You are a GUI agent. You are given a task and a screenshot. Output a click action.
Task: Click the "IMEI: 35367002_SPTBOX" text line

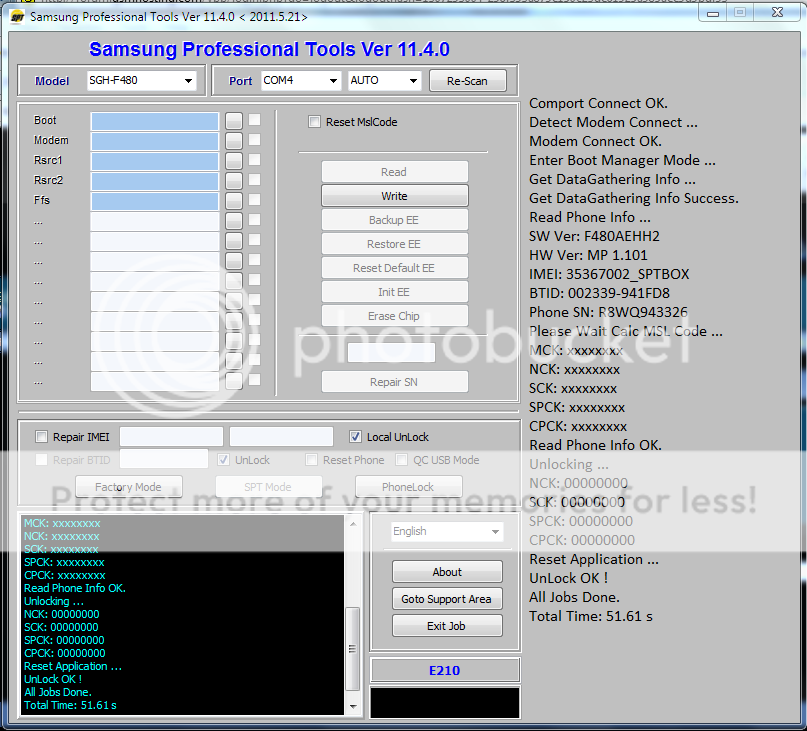click(x=609, y=274)
